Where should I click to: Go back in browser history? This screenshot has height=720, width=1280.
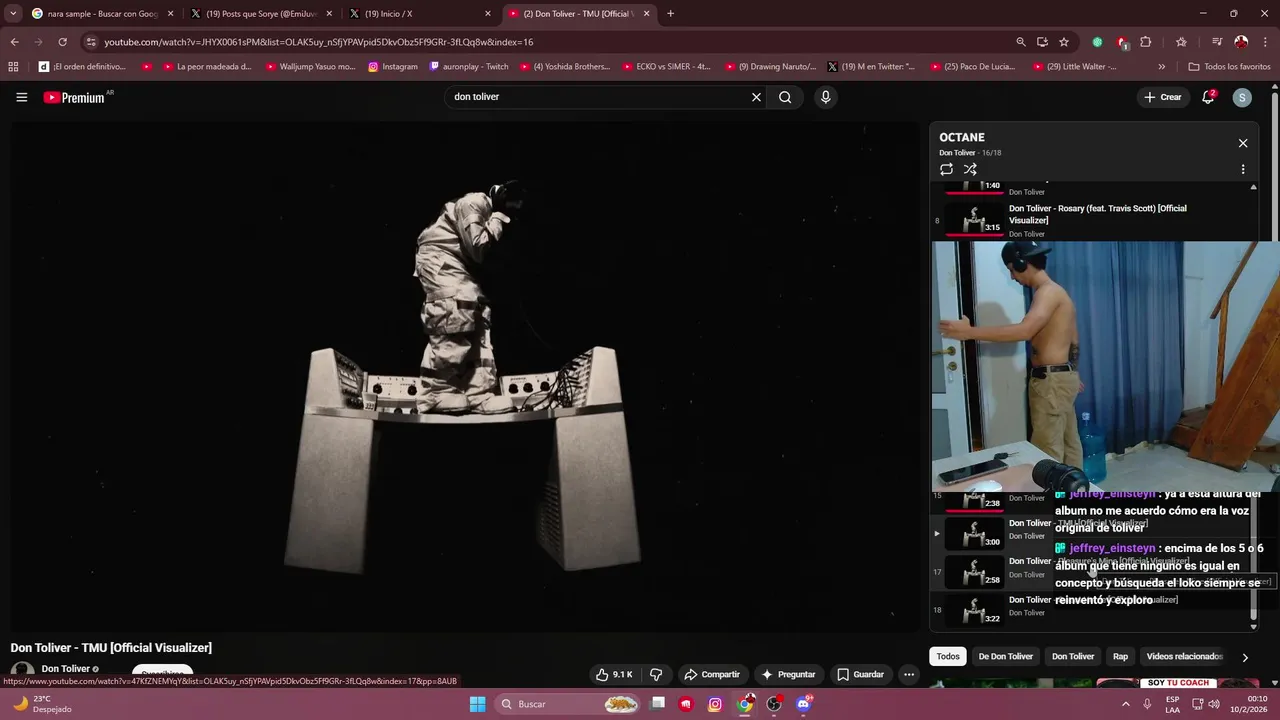point(14,42)
